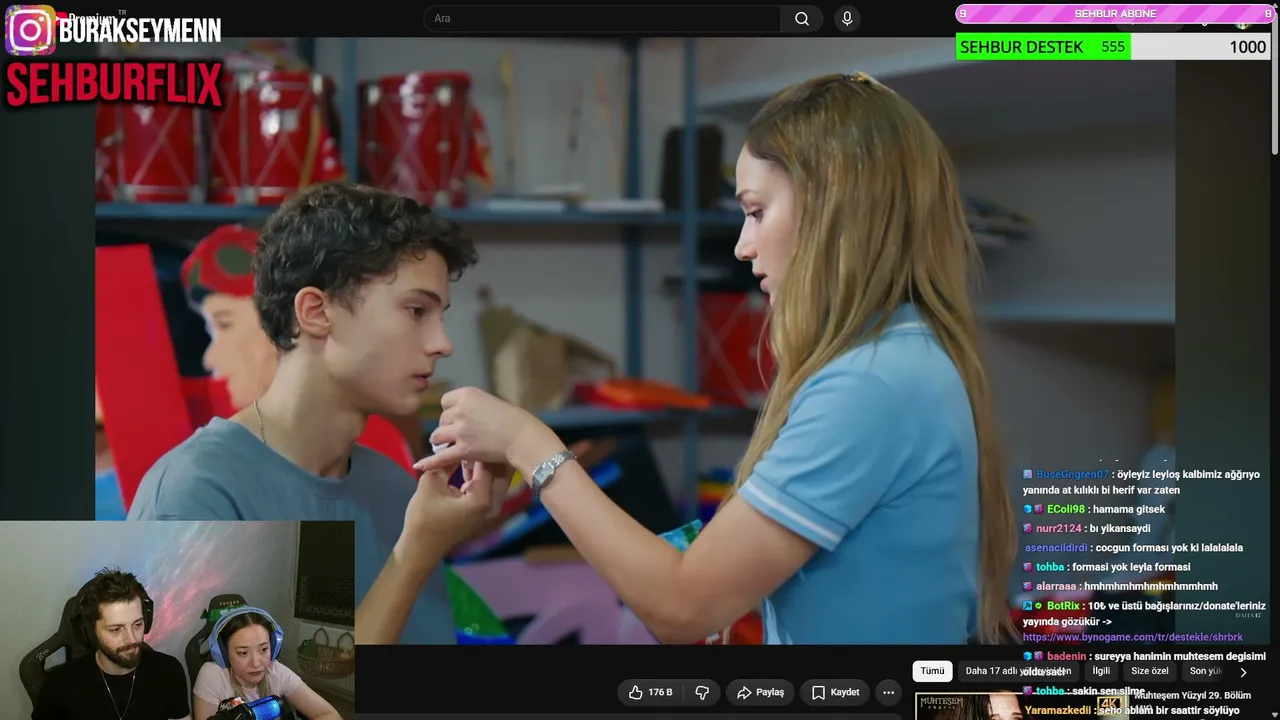Select the Daha 17 adlı filter chip

(1018, 671)
